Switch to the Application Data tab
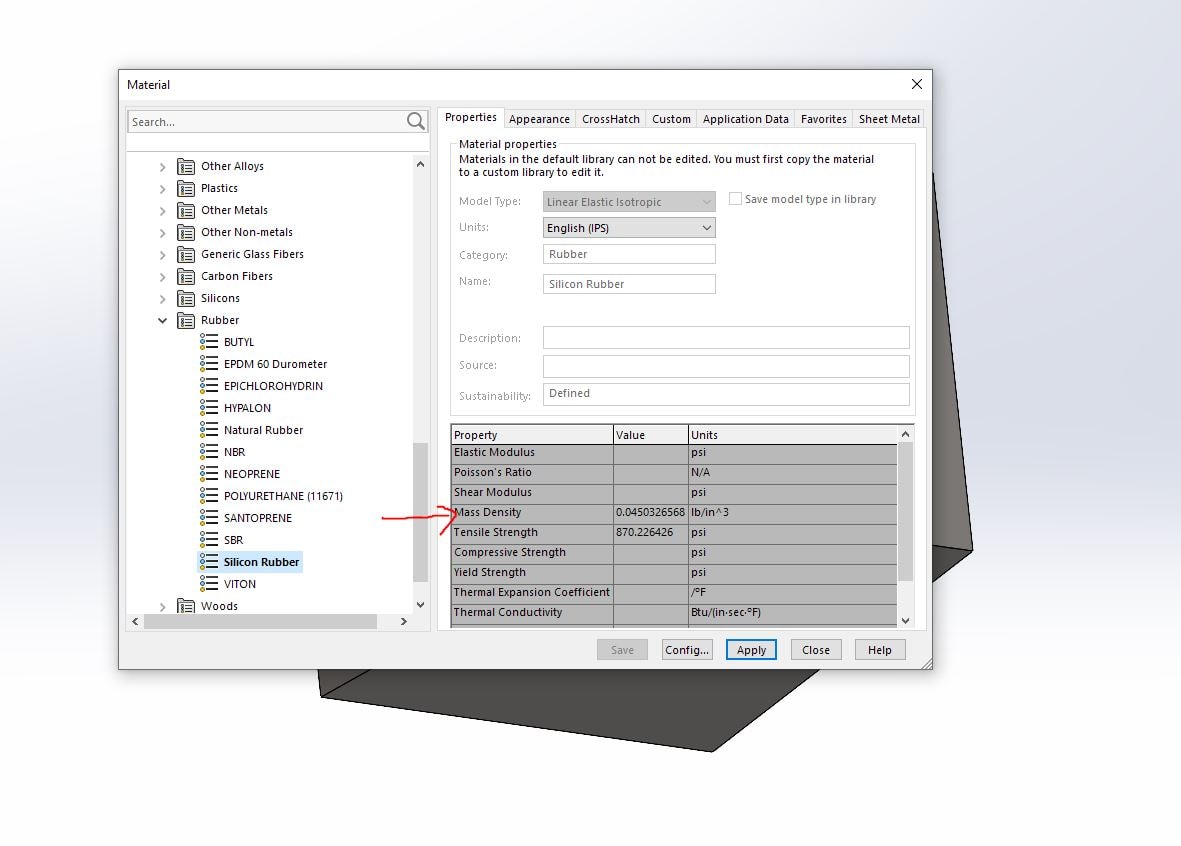The image size is (1181, 846). click(x=746, y=119)
